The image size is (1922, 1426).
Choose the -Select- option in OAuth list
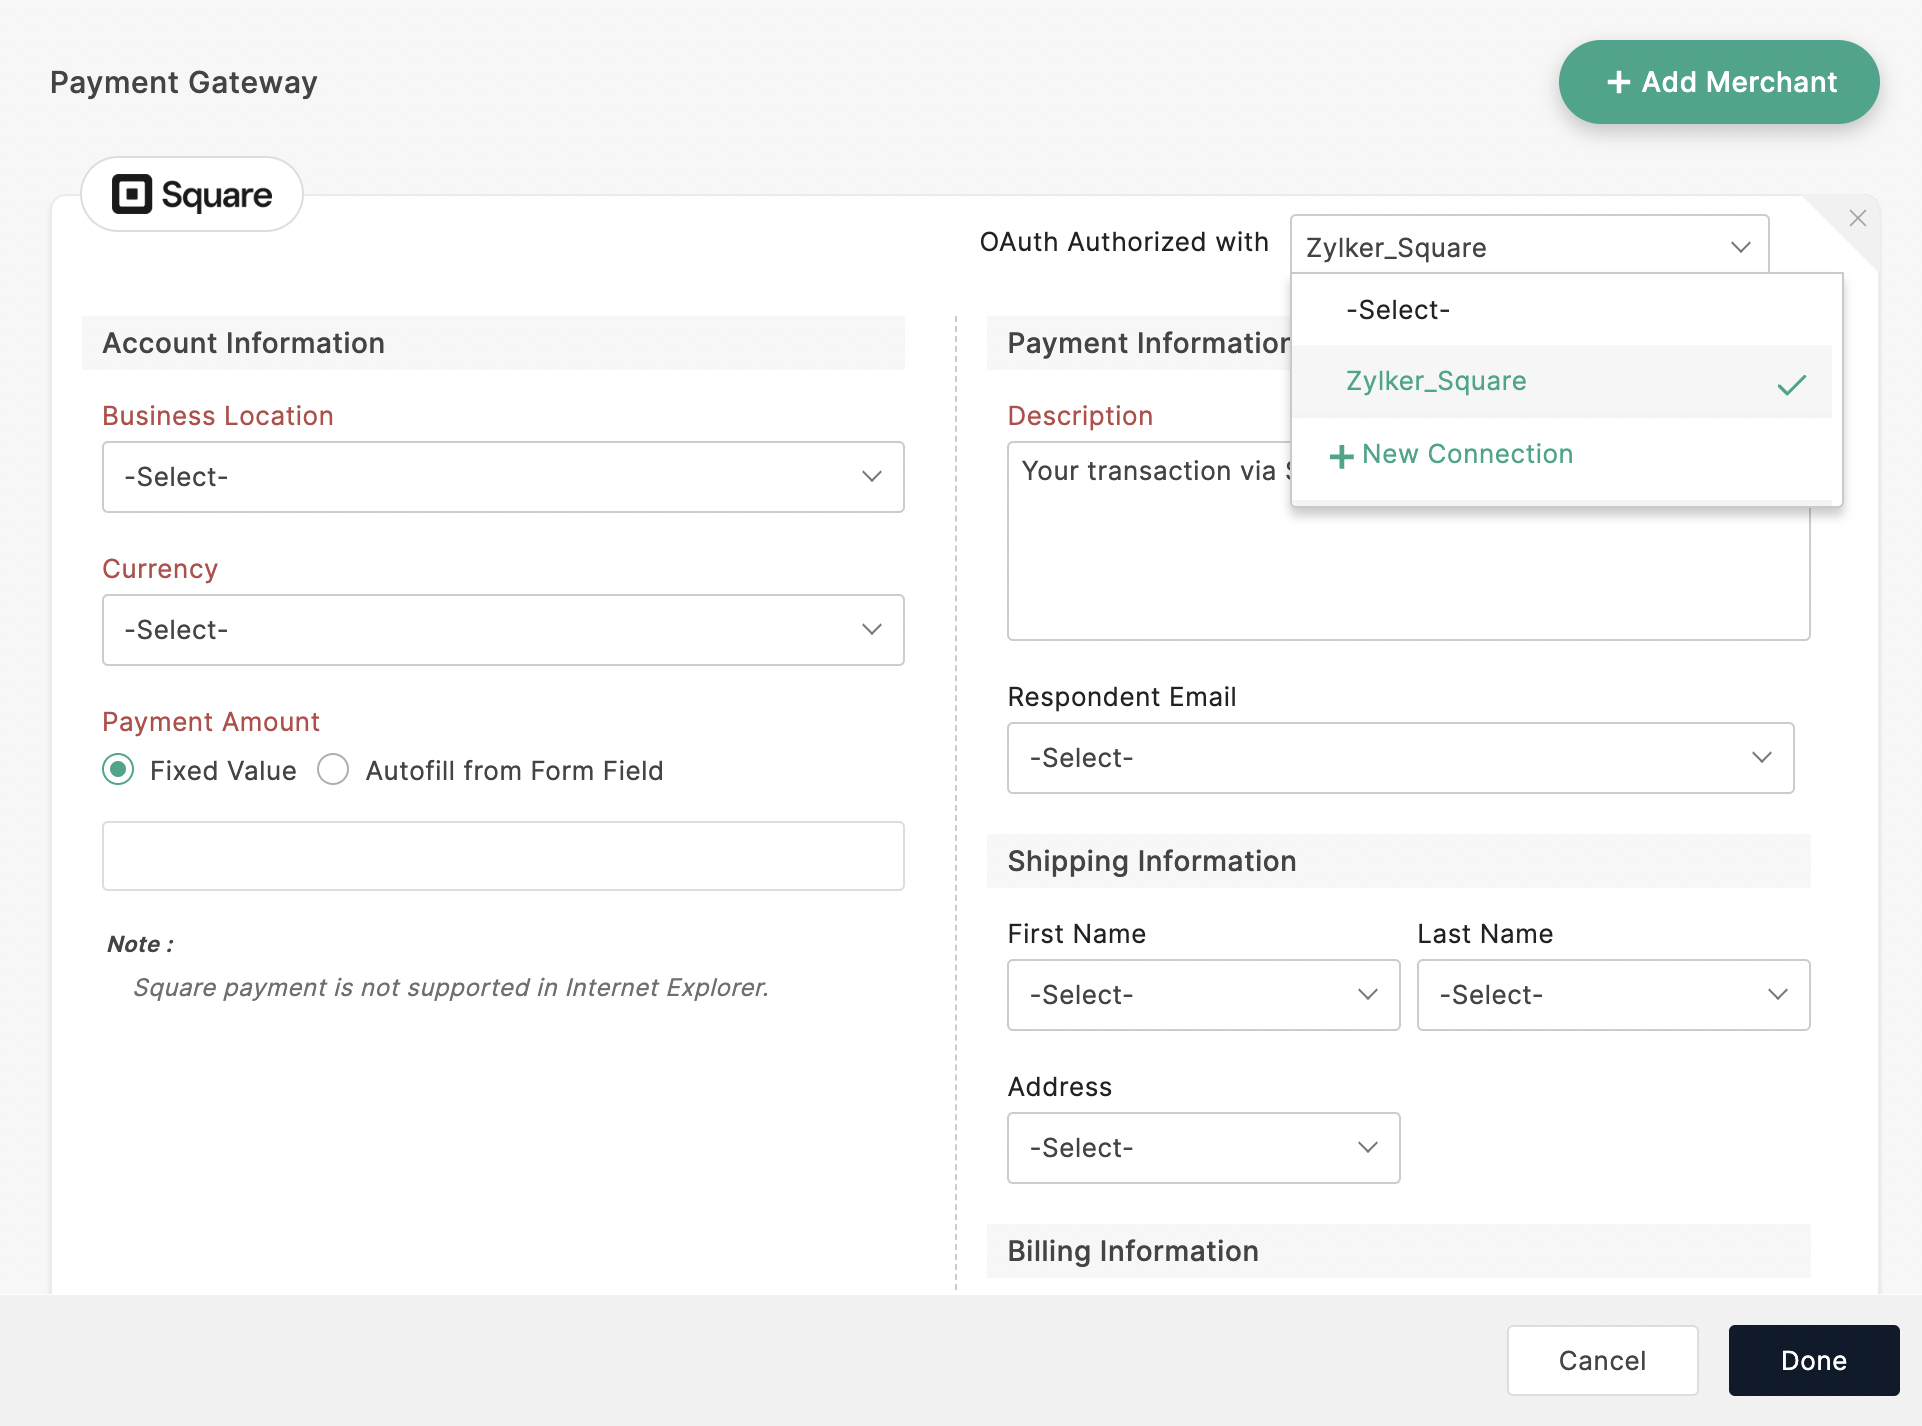[x=1397, y=310]
